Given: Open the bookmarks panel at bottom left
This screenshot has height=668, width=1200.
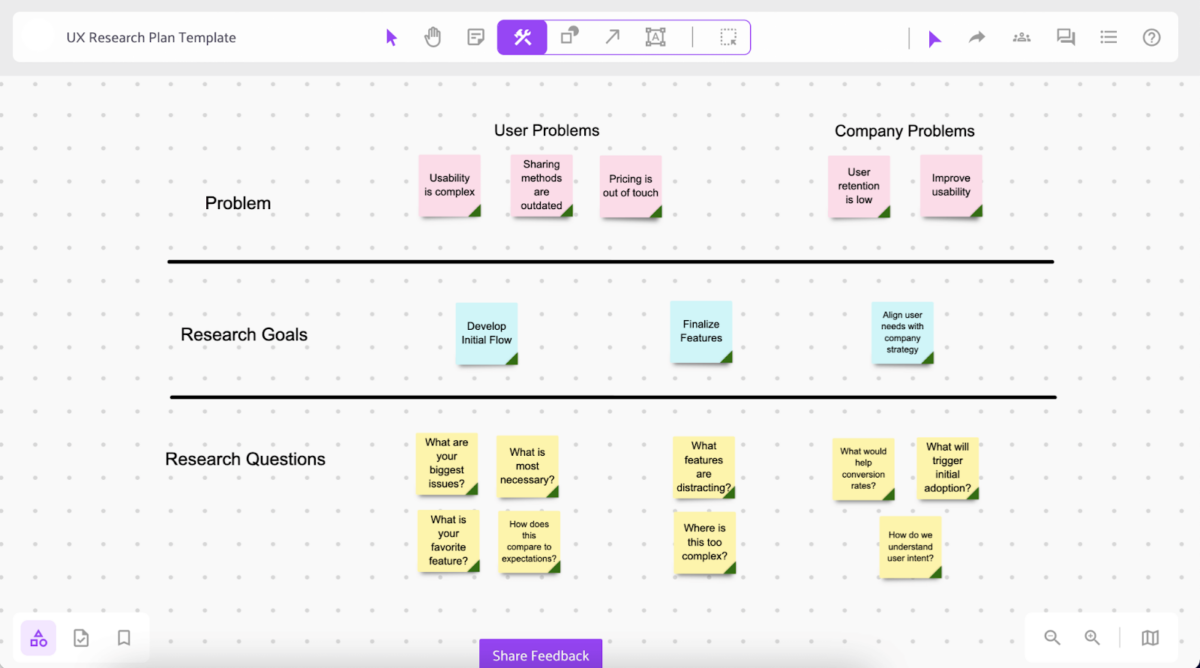Looking at the screenshot, I should (123, 637).
